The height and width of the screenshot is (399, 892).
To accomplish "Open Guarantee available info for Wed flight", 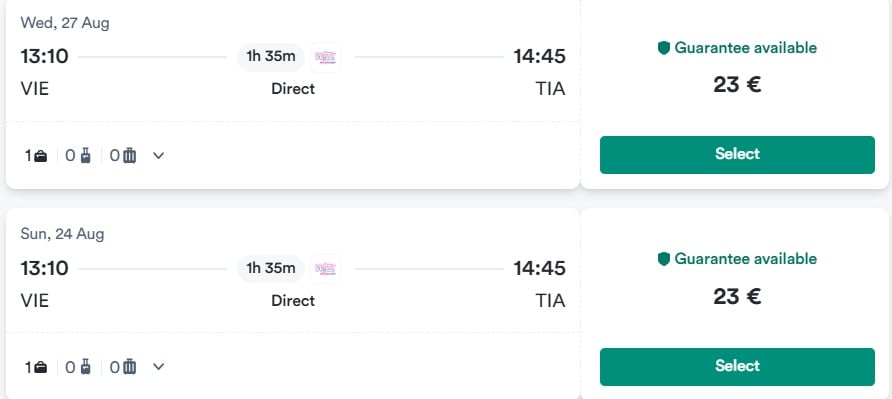I will (745, 48).
